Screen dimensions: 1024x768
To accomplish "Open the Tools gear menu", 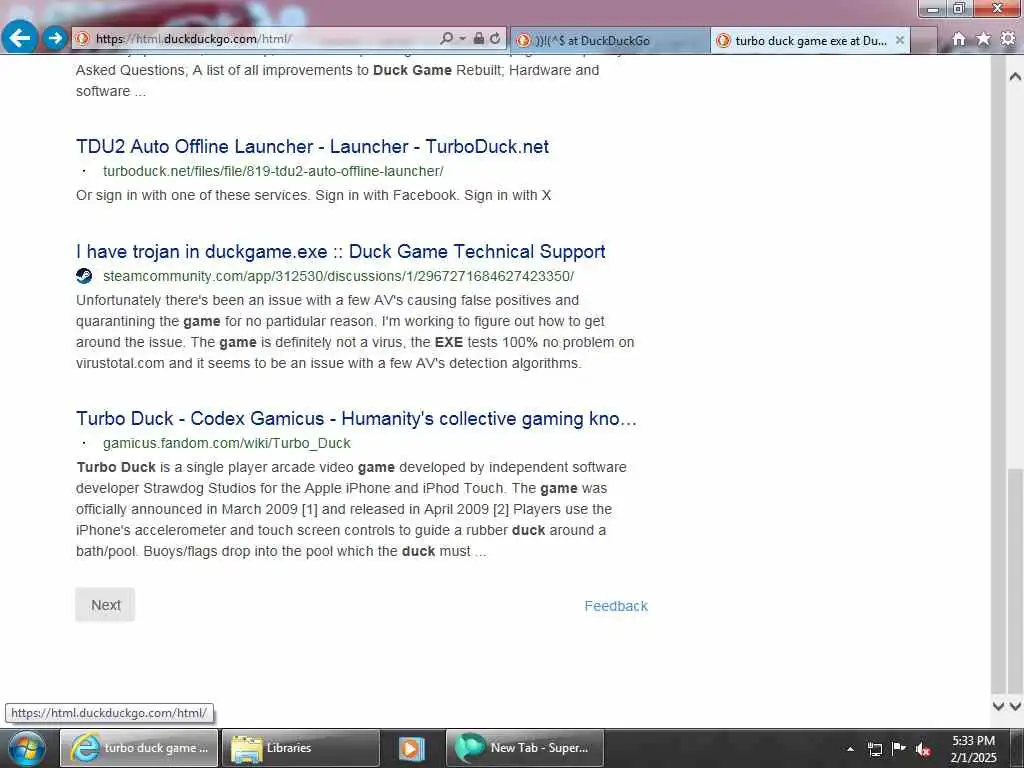I will click(1008, 39).
